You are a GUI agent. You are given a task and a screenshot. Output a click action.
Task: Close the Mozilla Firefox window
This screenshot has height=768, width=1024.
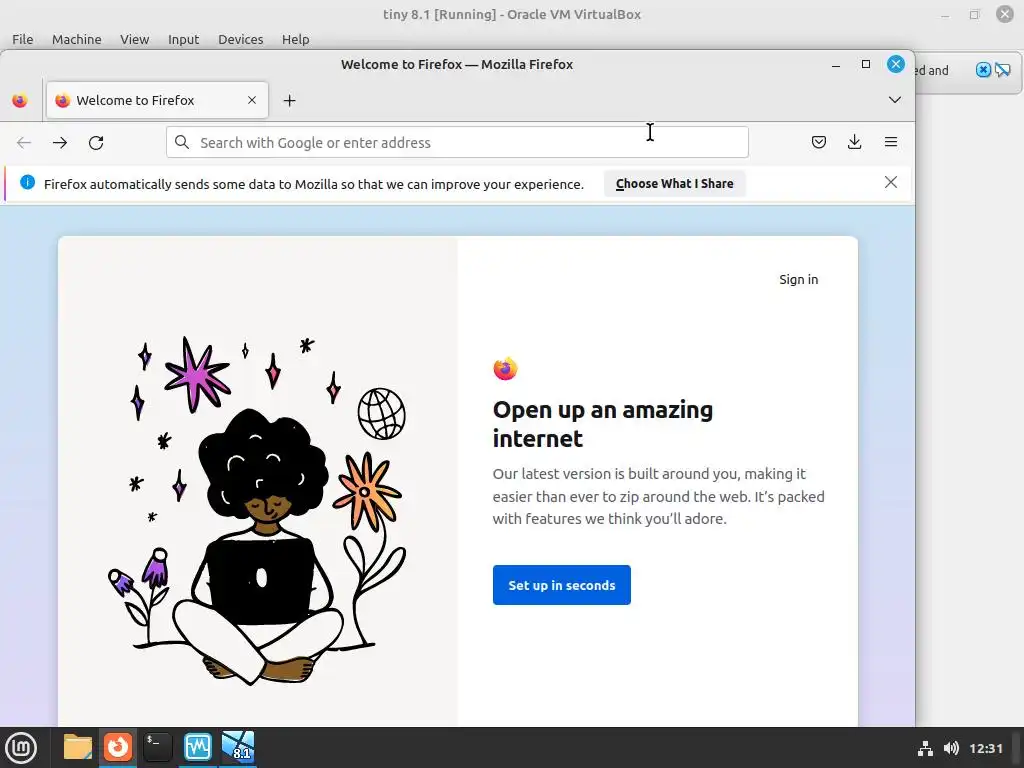click(896, 64)
